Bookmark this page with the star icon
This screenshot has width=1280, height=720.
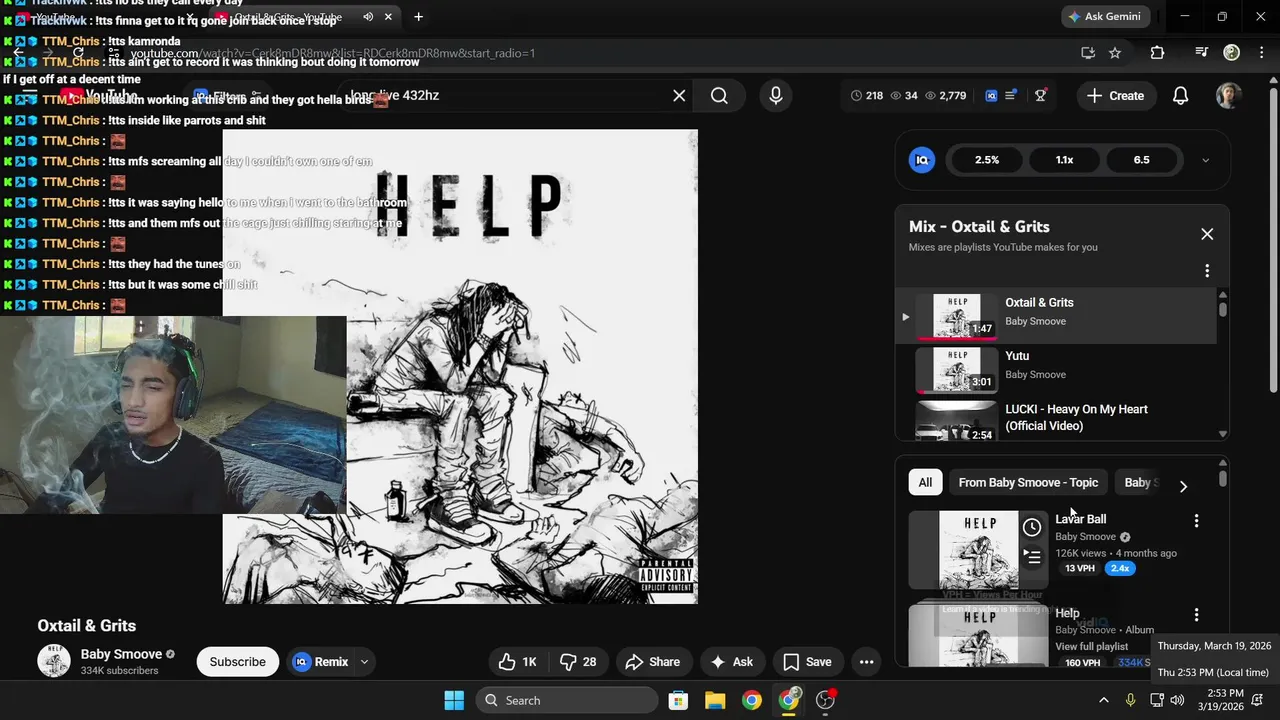[1115, 53]
